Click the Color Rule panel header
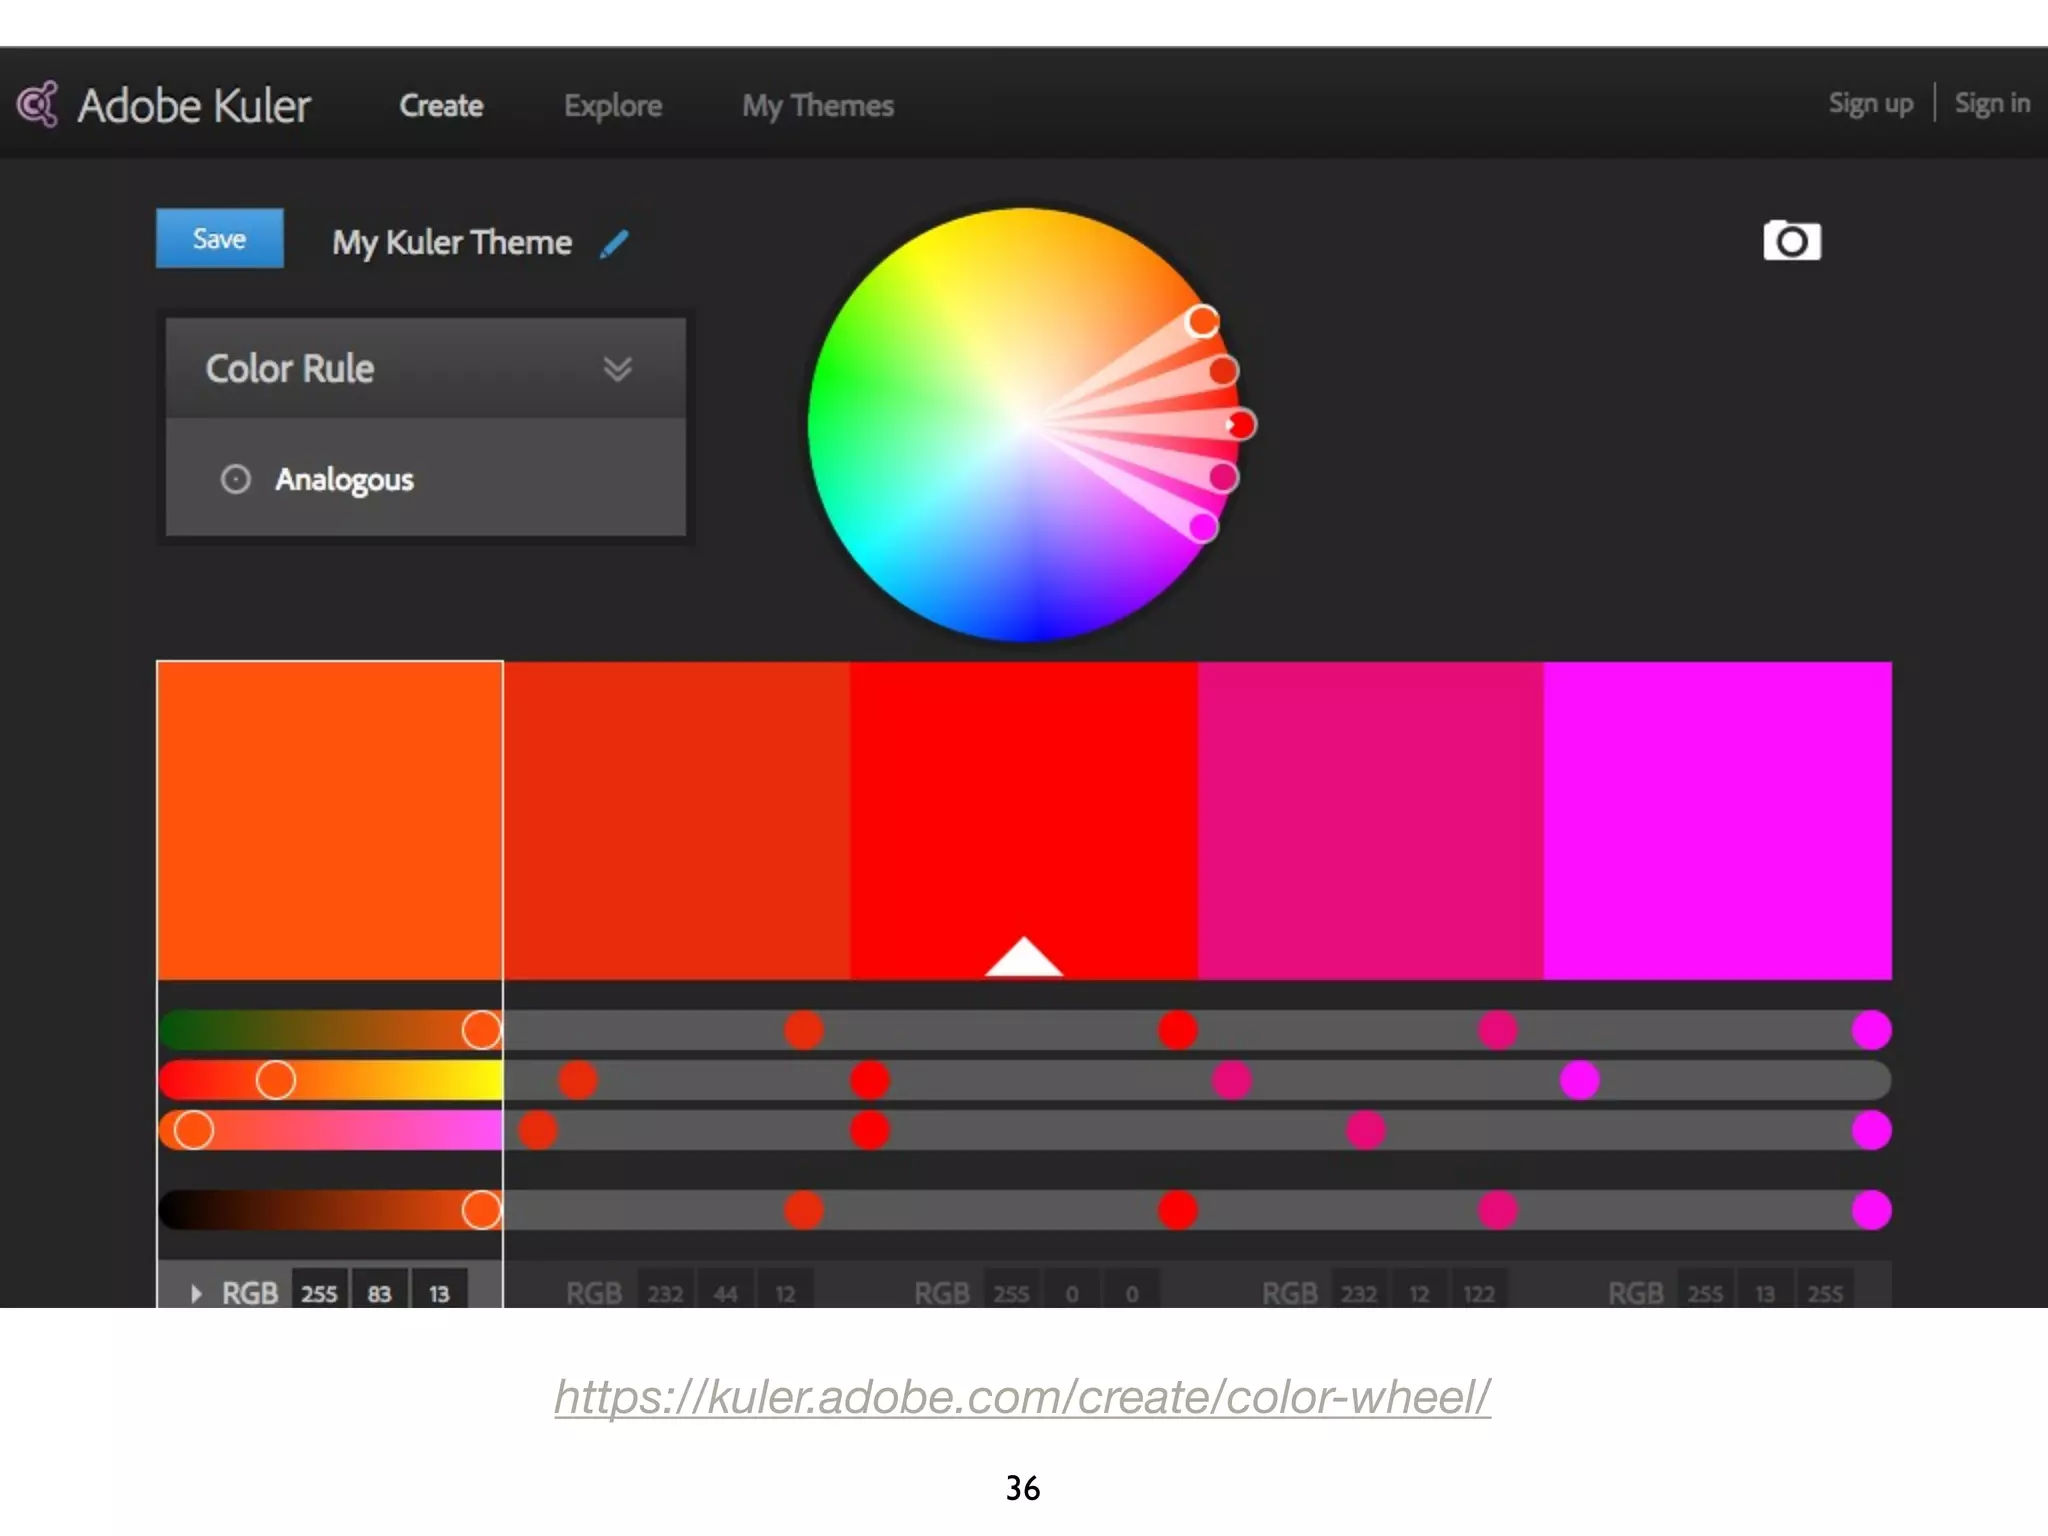Screen dimensions: 2048x1536 [425, 368]
